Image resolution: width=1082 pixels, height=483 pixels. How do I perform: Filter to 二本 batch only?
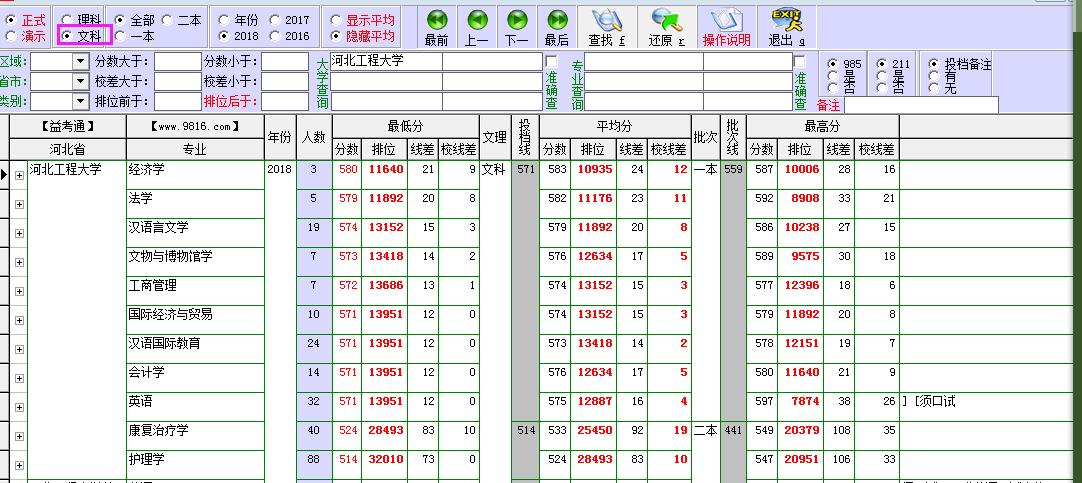(167, 20)
